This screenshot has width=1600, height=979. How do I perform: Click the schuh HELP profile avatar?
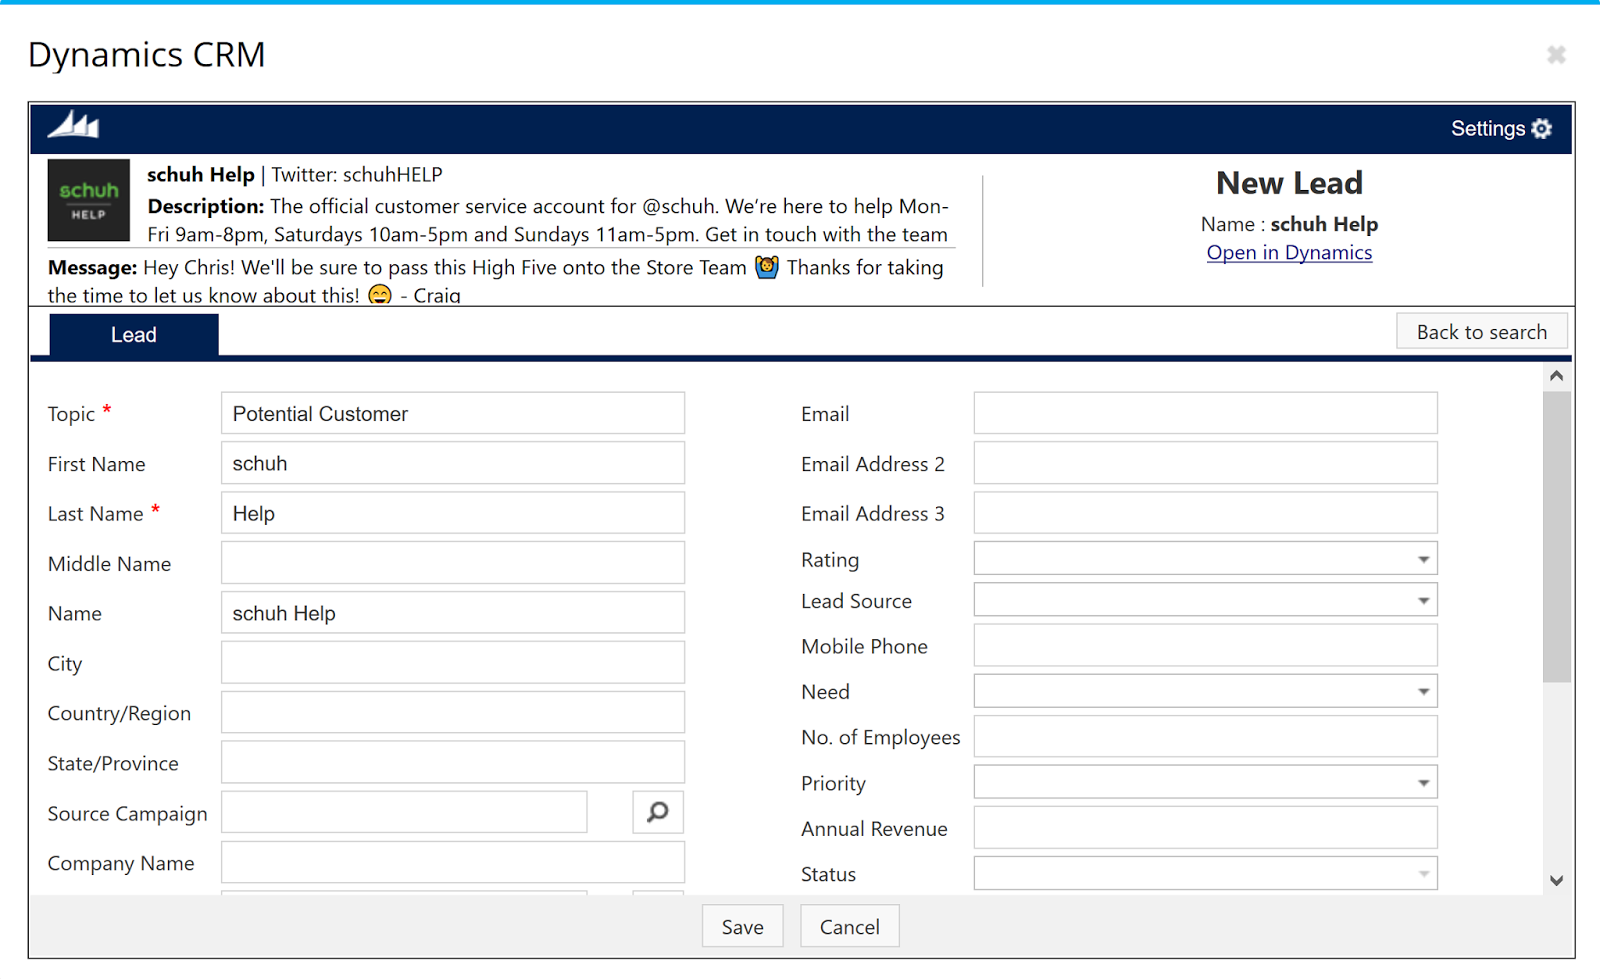click(x=89, y=200)
